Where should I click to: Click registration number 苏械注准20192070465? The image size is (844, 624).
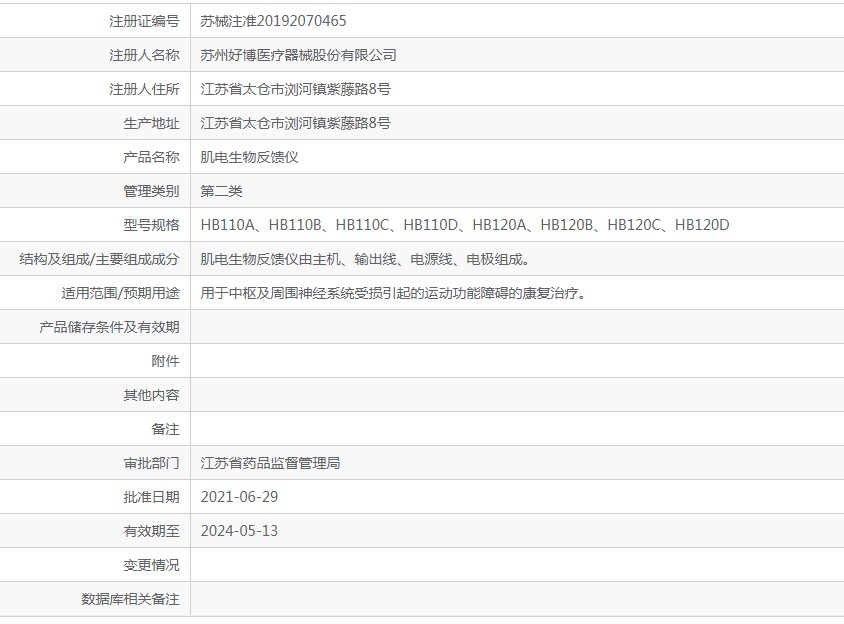(273, 21)
